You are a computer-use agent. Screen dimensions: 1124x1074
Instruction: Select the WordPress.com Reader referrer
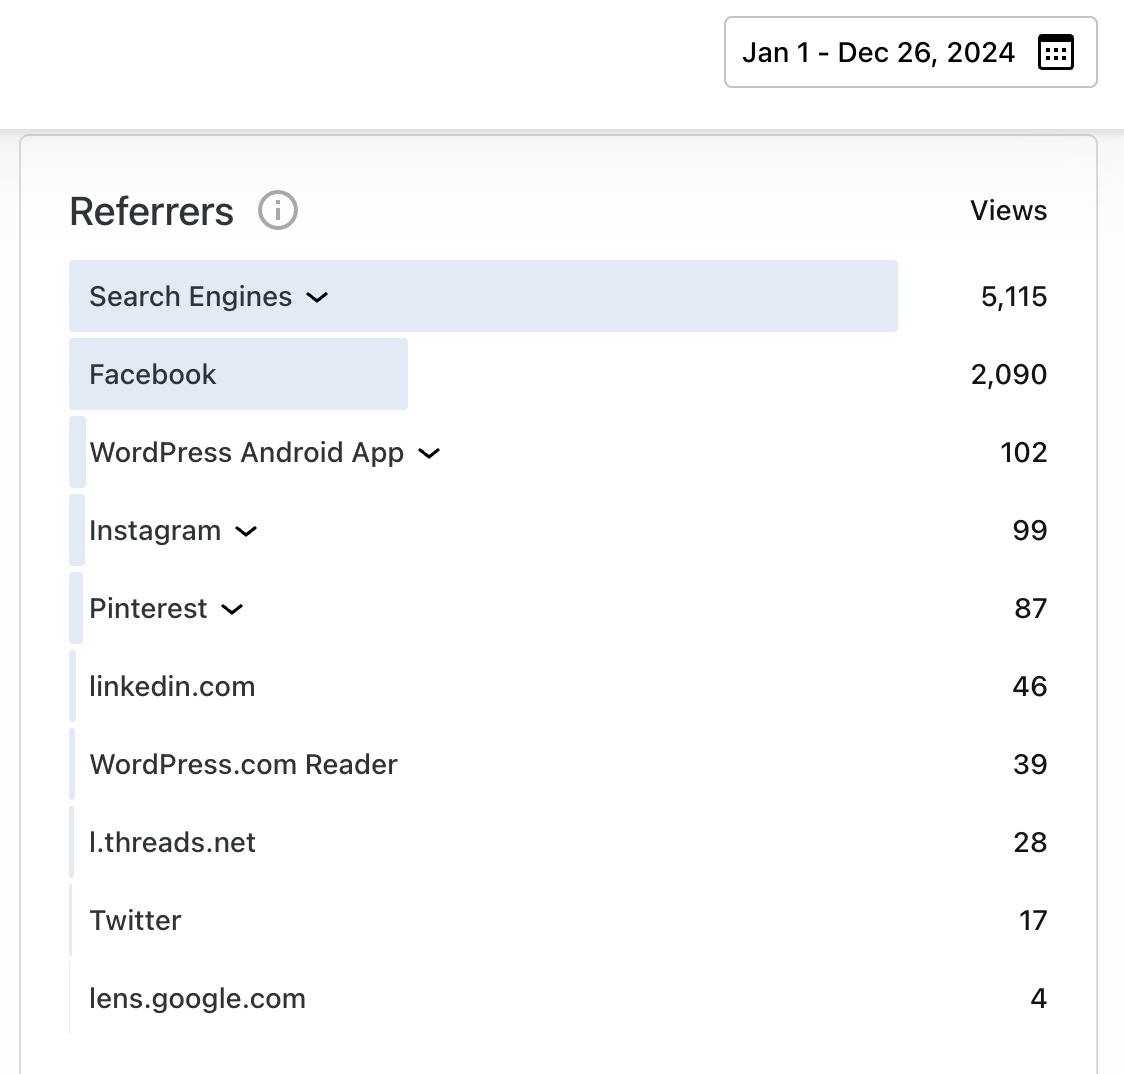click(243, 765)
